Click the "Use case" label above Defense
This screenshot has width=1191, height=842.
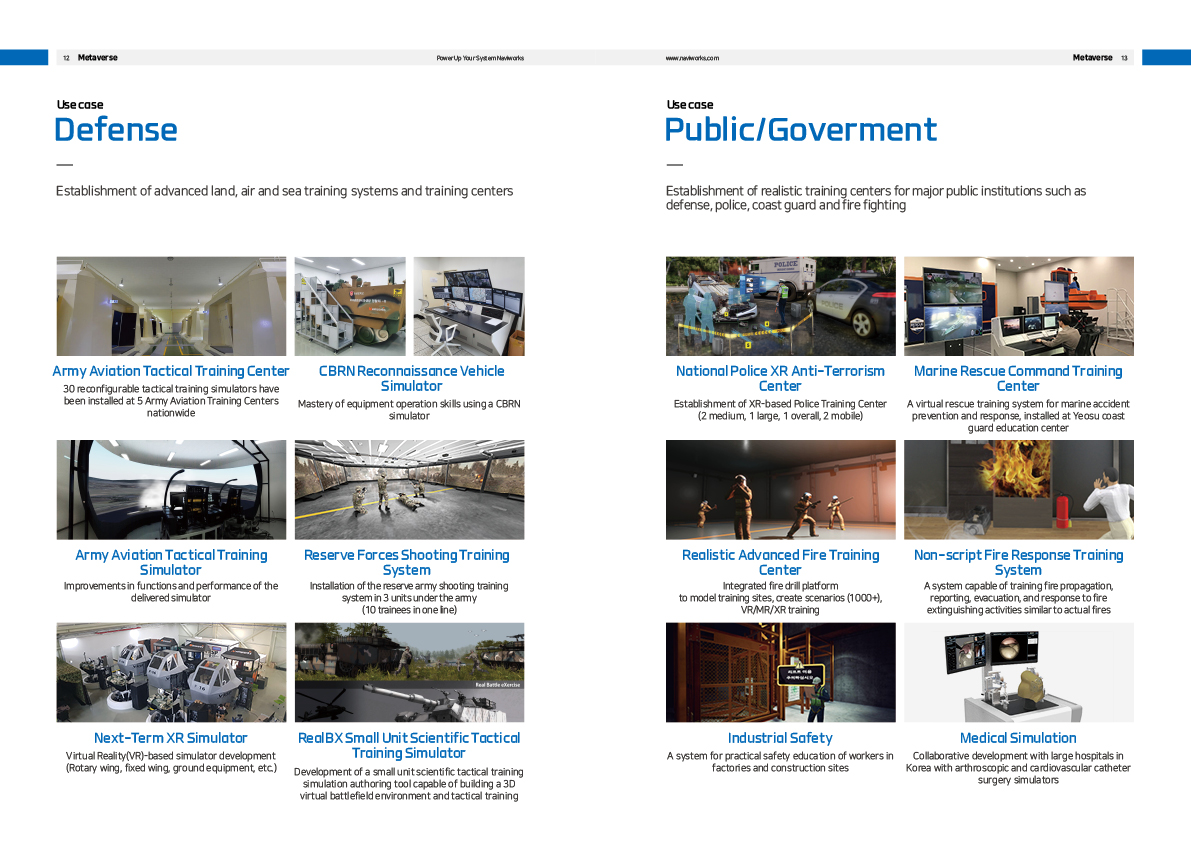click(80, 105)
